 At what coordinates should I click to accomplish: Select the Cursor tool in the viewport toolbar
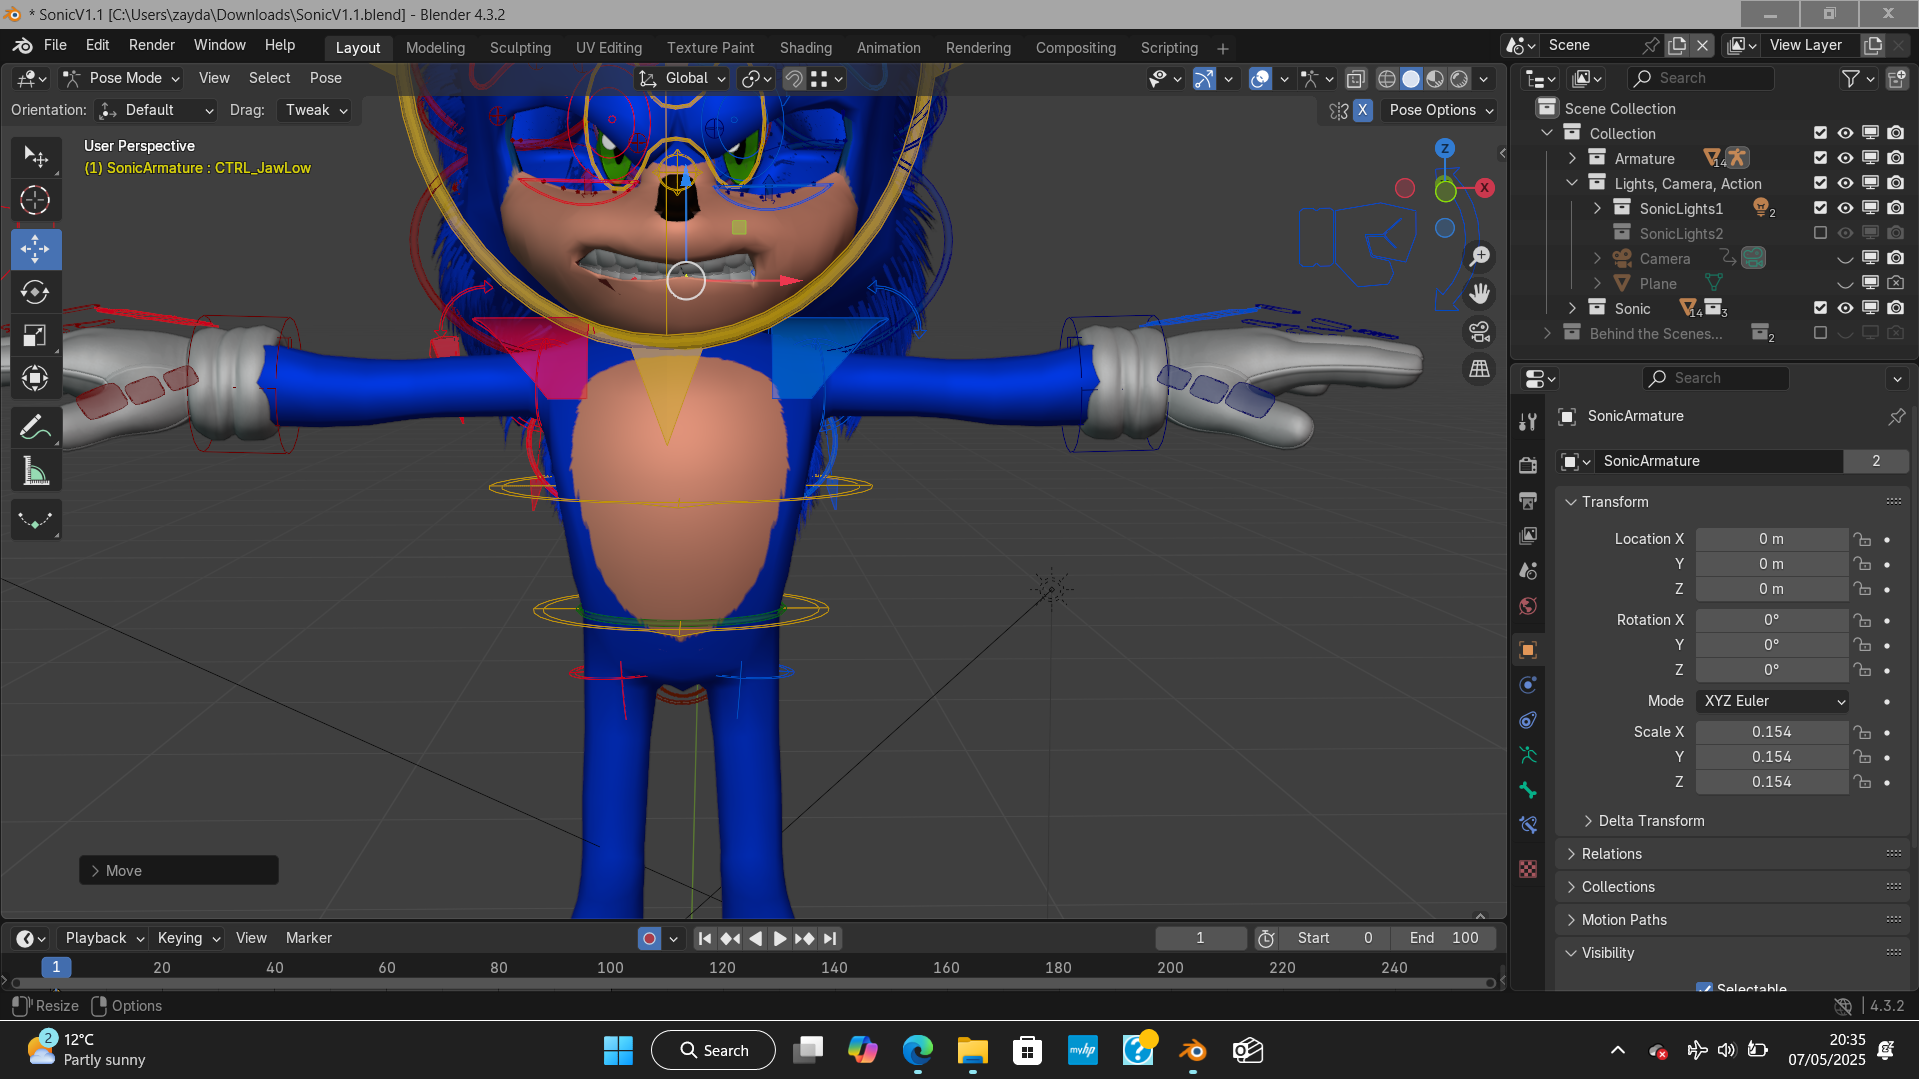[x=35, y=201]
